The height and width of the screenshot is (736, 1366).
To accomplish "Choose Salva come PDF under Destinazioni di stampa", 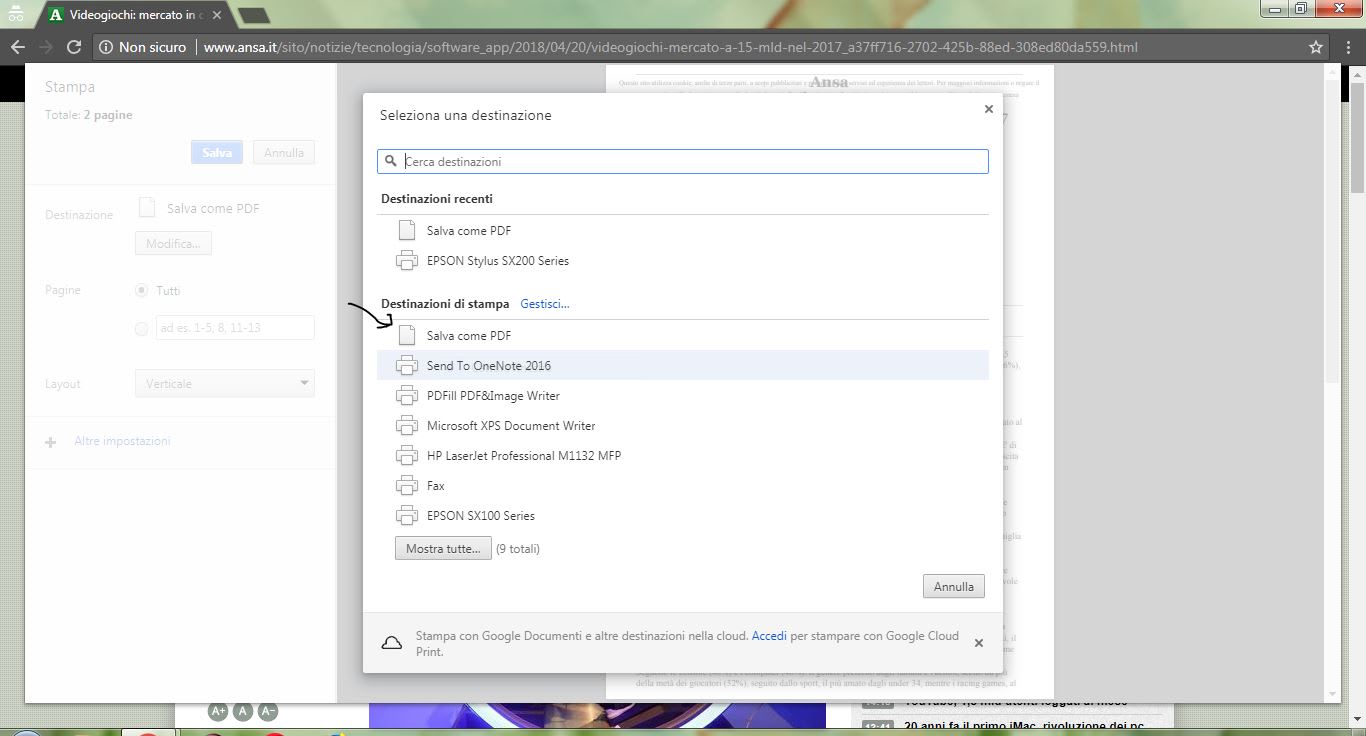I will [x=683, y=335].
